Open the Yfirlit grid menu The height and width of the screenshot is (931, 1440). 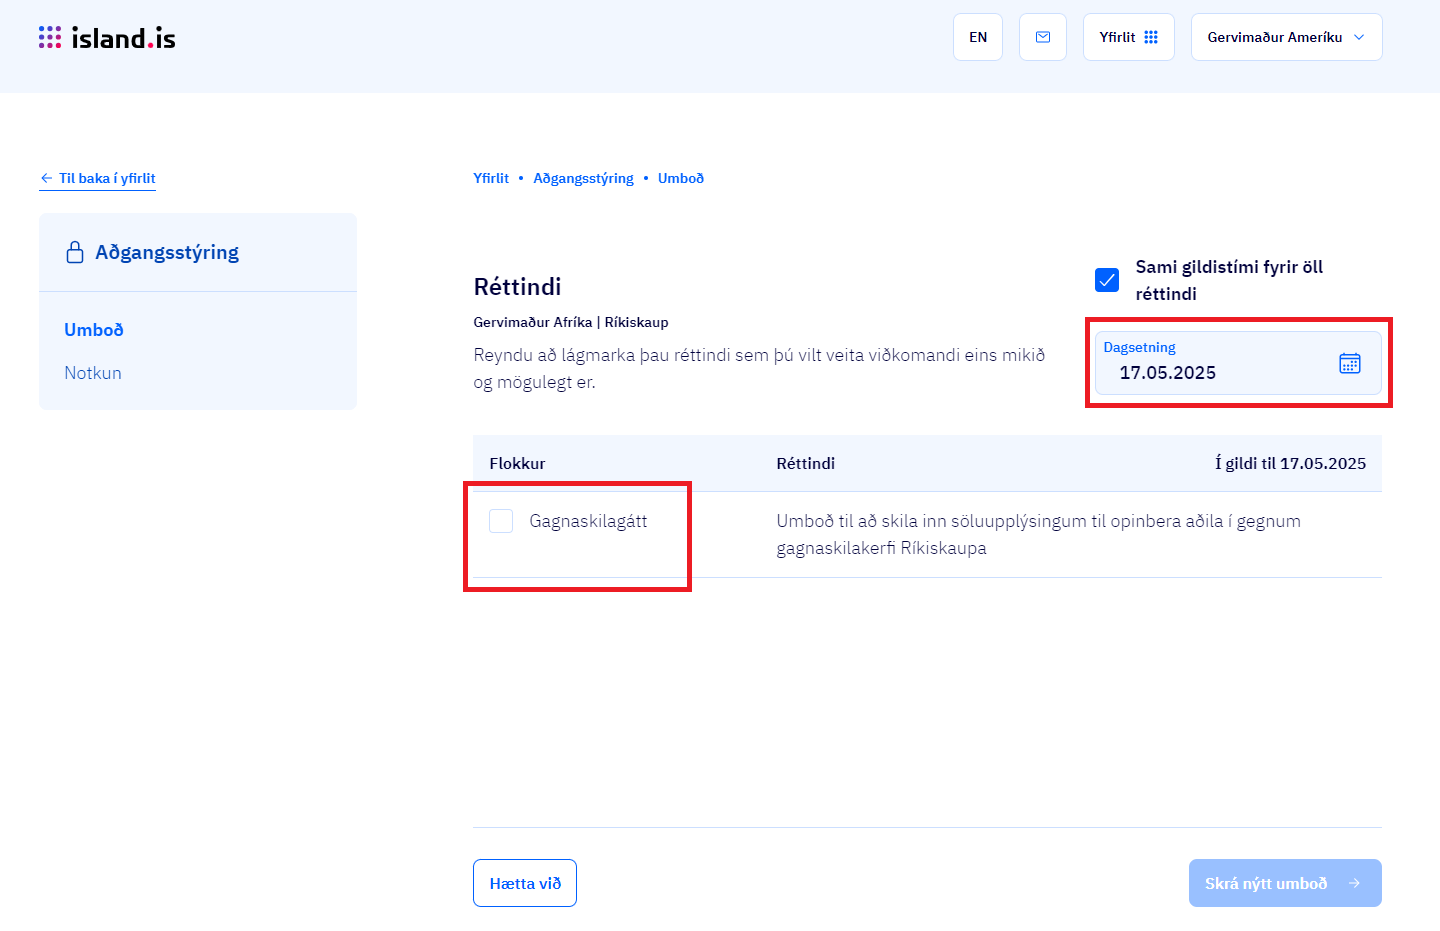tap(1129, 37)
